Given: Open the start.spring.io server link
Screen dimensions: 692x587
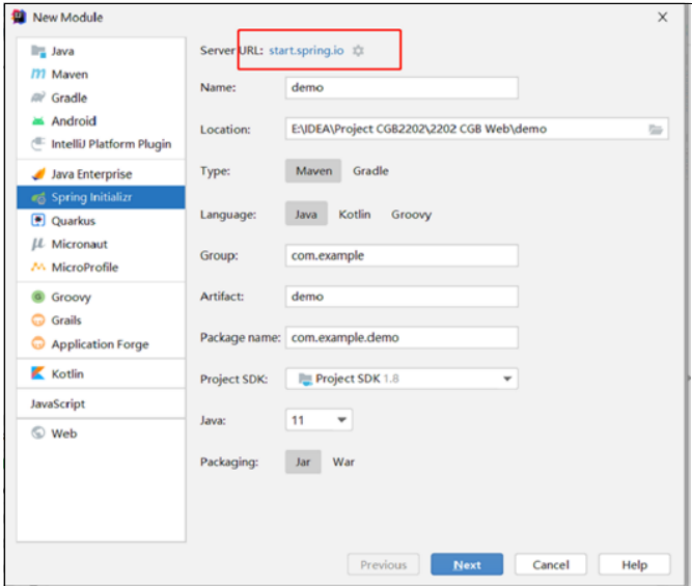Looking at the screenshot, I should (x=306, y=51).
